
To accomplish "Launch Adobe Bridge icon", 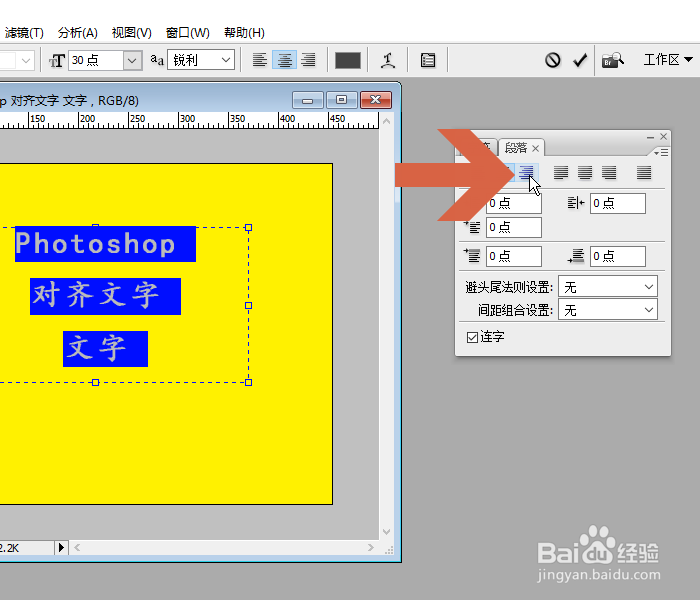I will pyautogui.click(x=612, y=60).
